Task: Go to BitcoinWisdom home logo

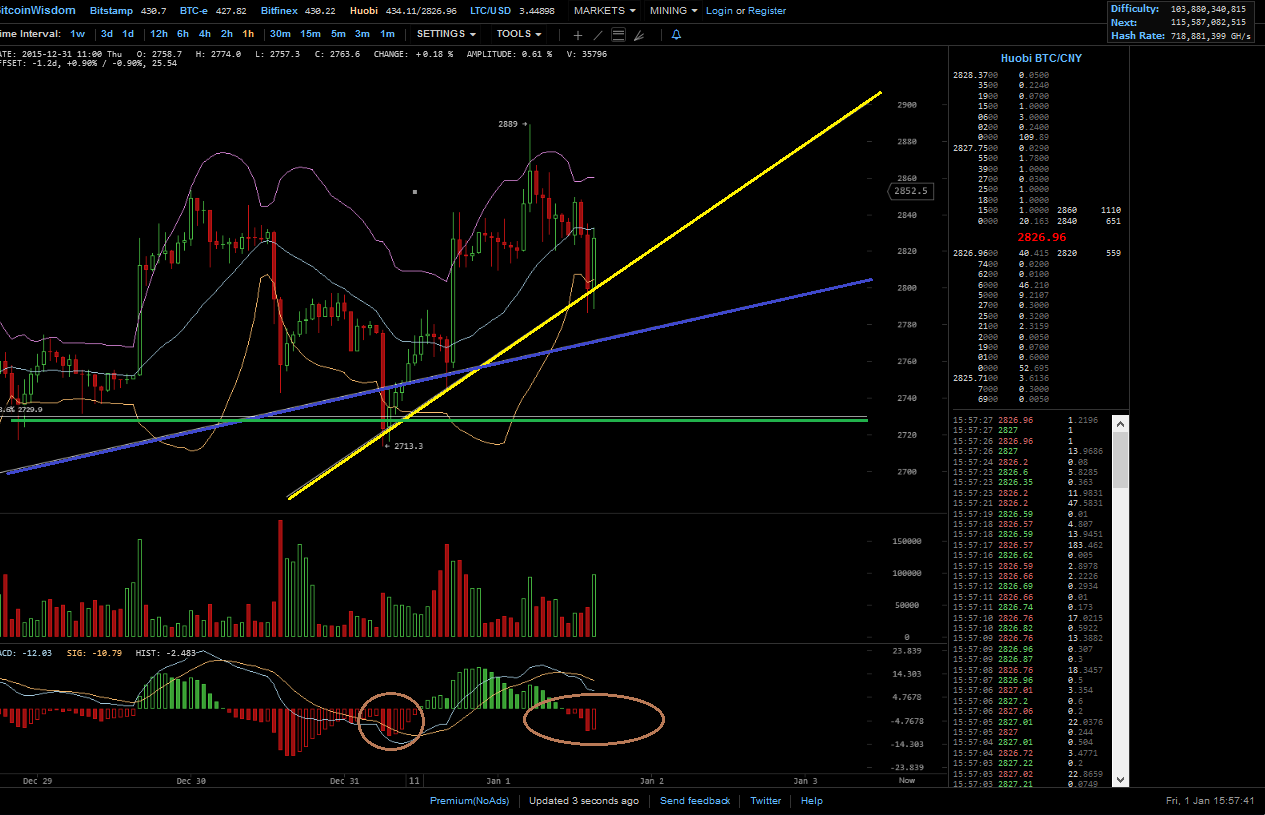Action: pos(39,11)
